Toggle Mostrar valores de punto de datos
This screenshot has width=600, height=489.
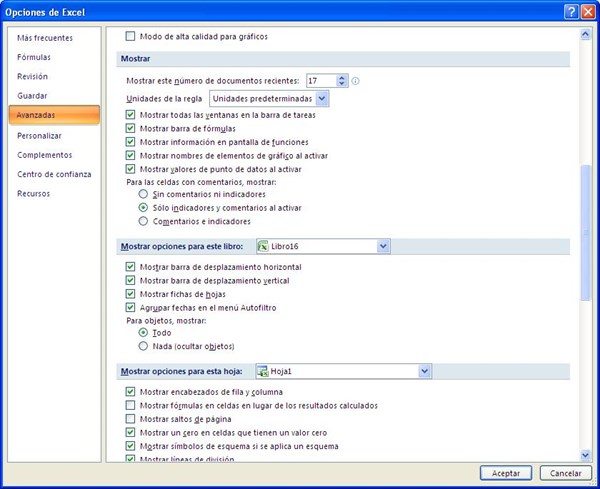pos(130,169)
